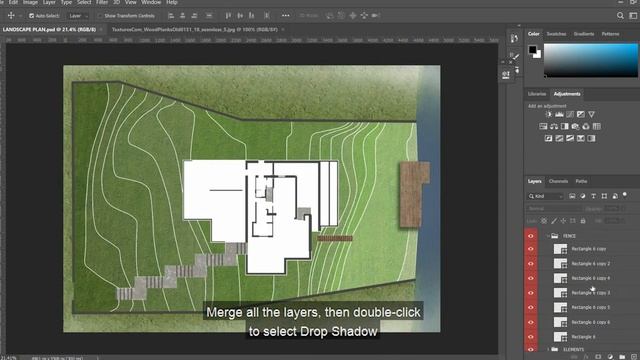
Task: Click the Align bottom edges icon
Action: pyautogui.click(x=251, y=16)
